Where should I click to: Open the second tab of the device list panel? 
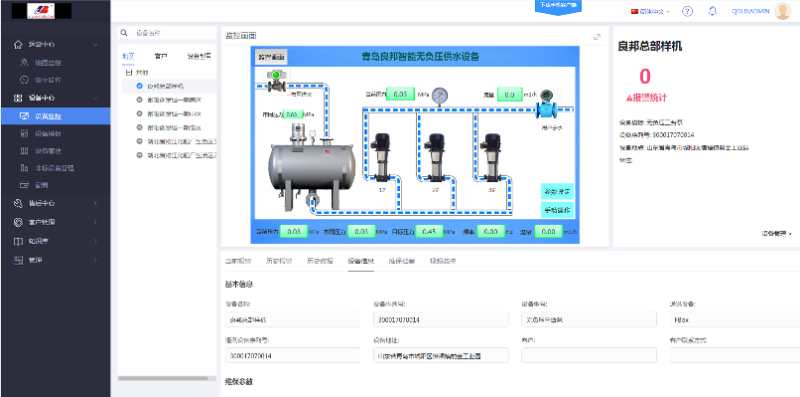pyautogui.click(x=161, y=56)
